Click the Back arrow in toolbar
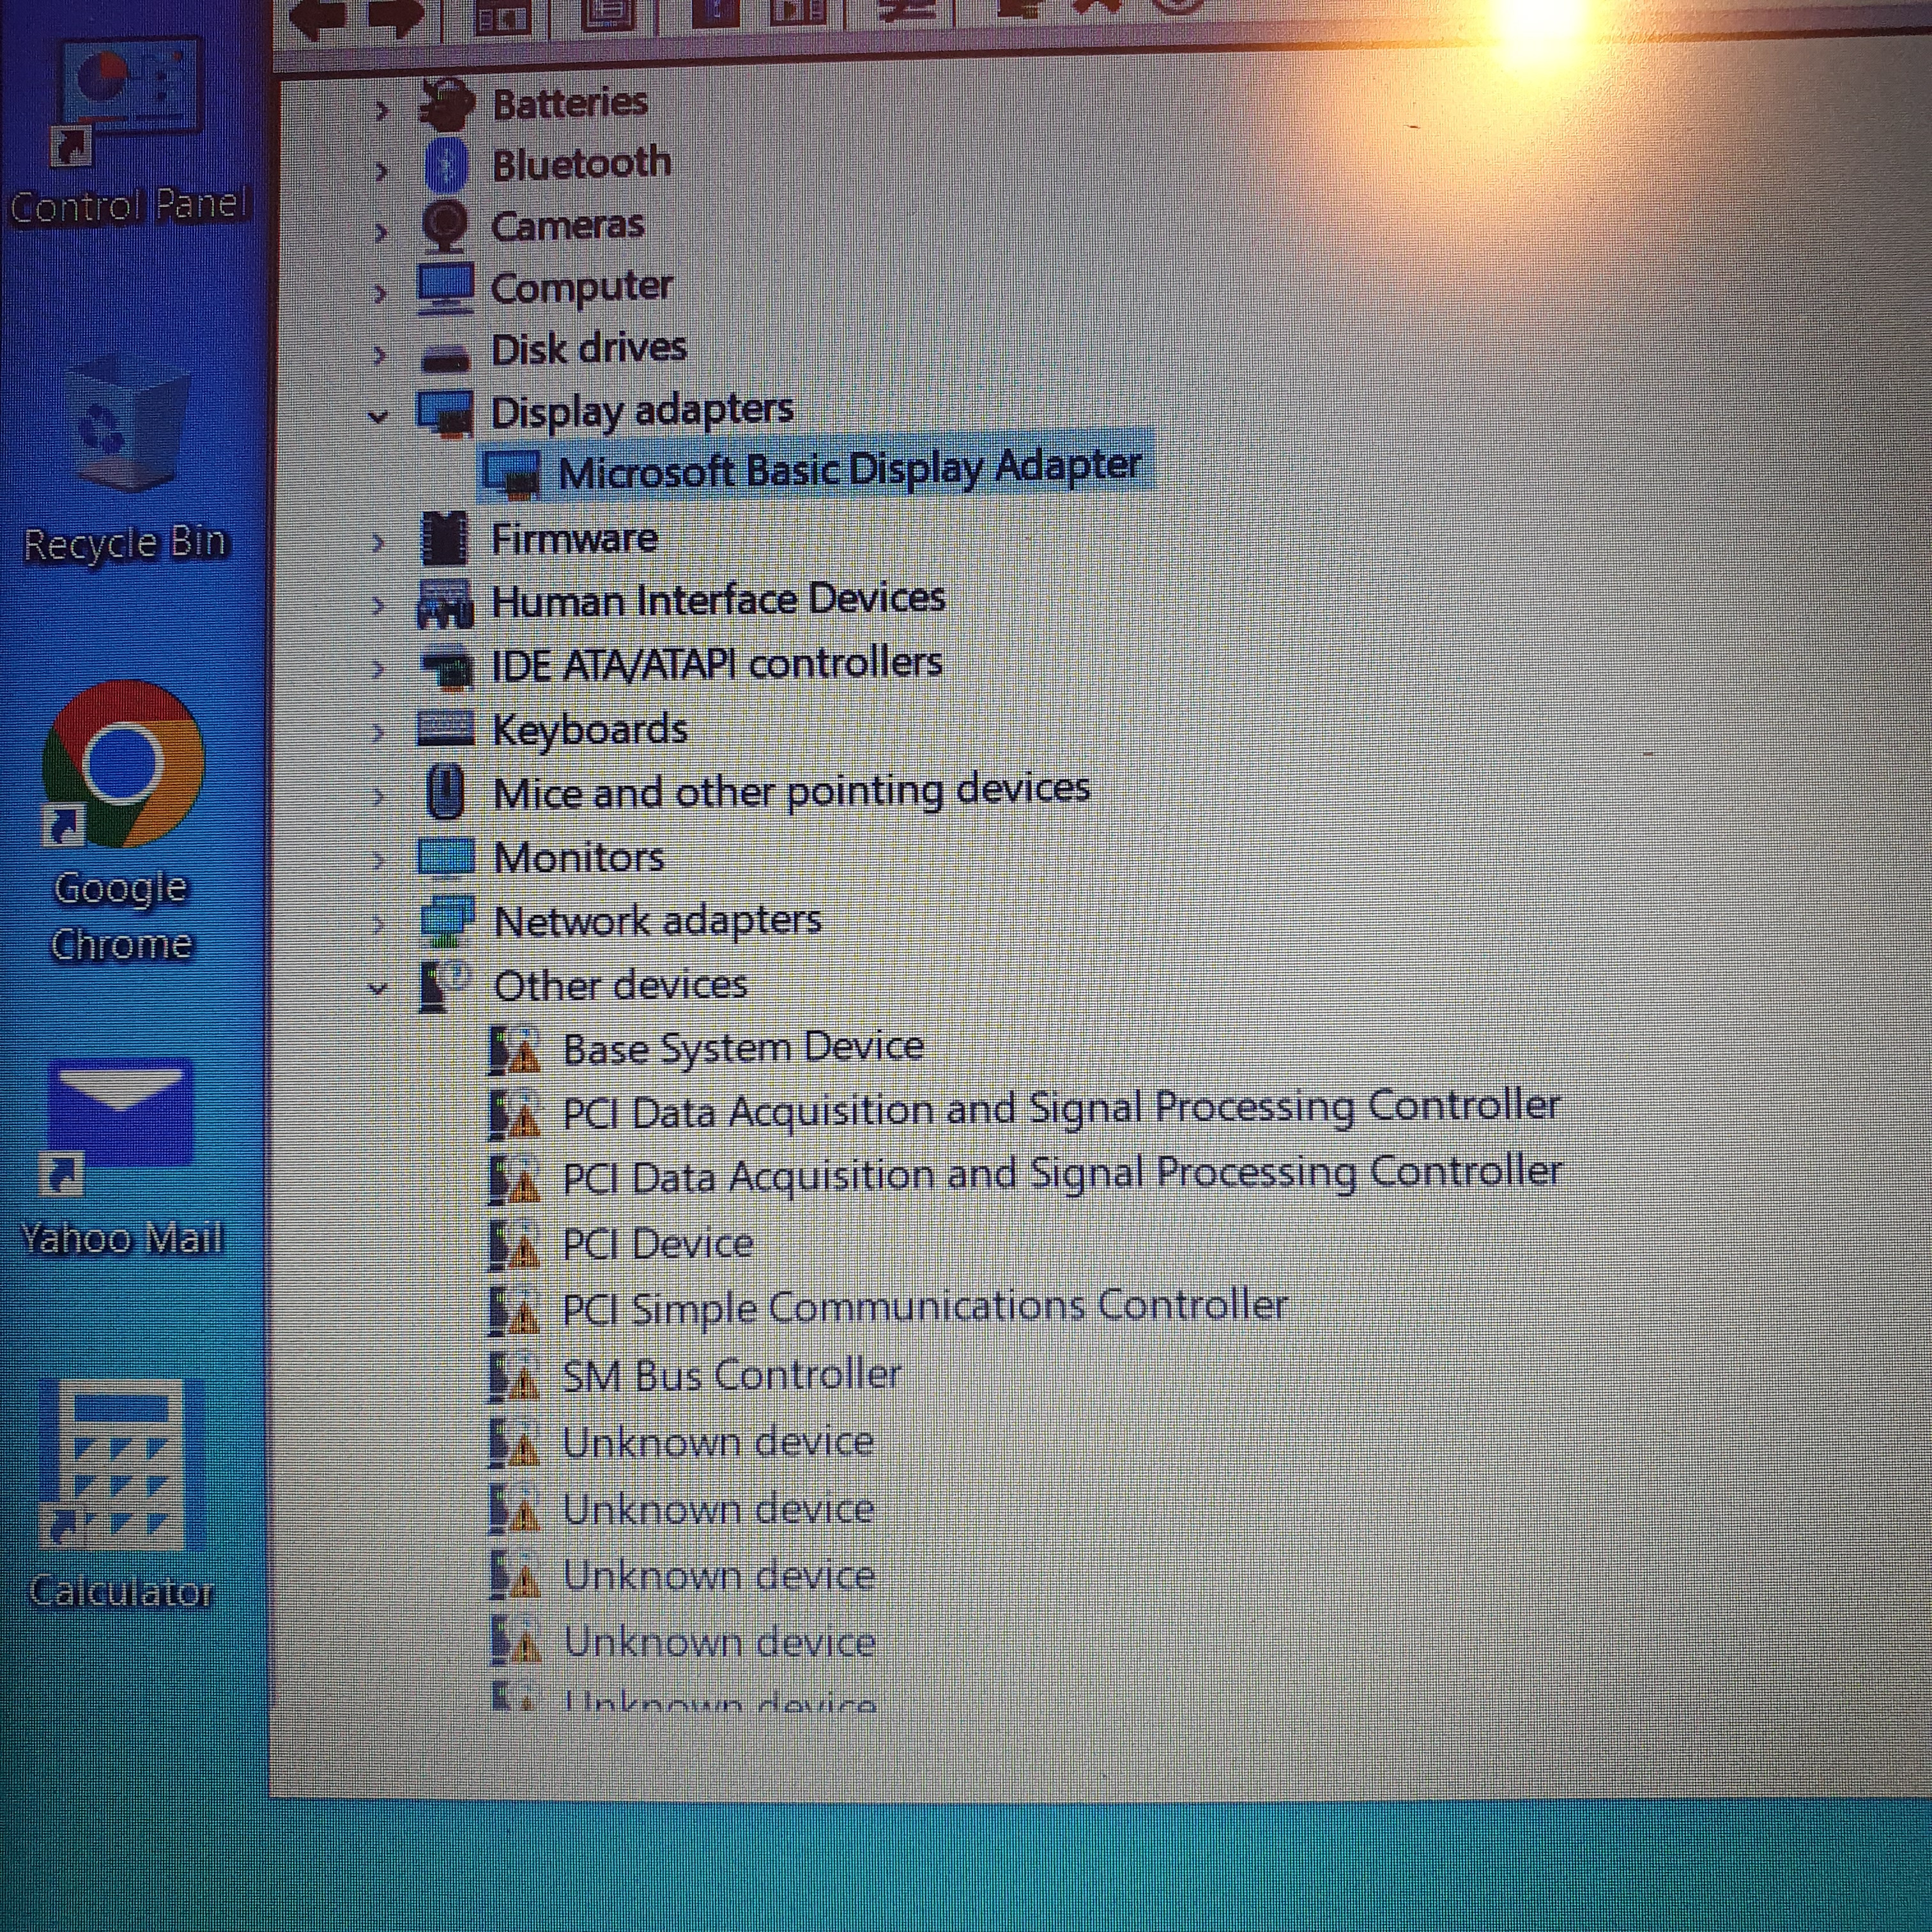 [x=318, y=15]
